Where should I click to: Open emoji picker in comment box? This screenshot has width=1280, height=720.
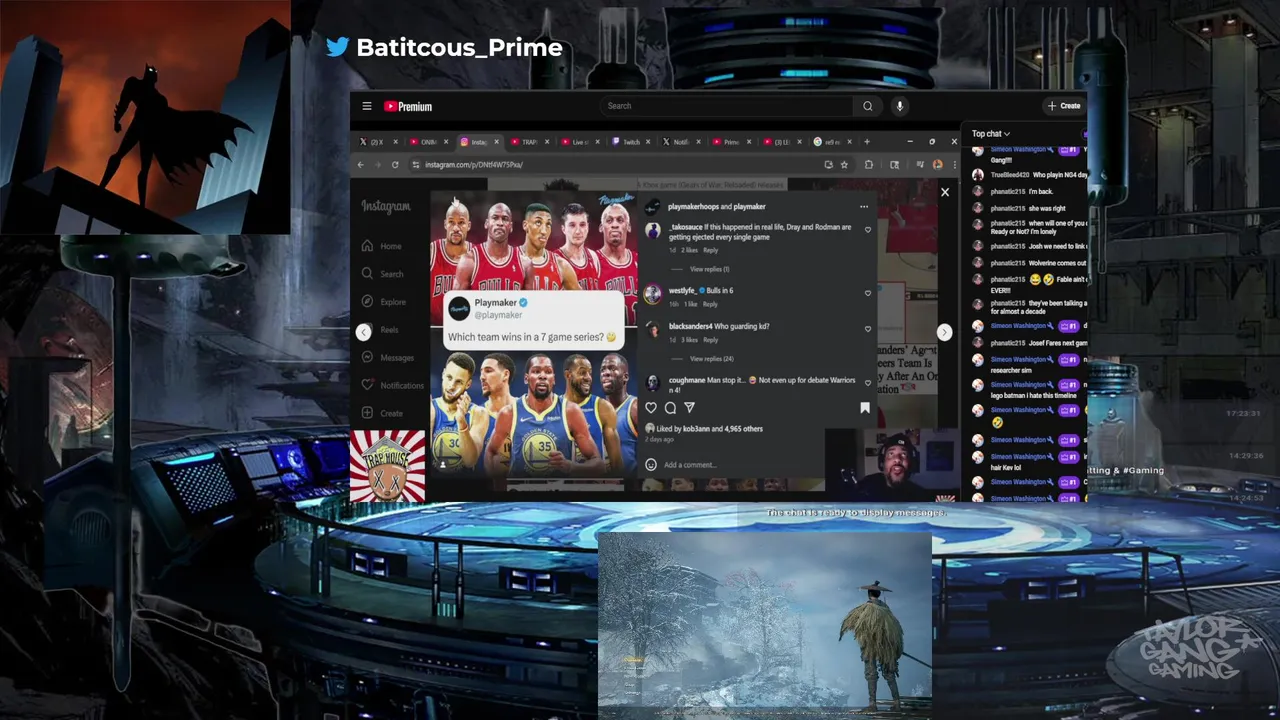coord(651,465)
